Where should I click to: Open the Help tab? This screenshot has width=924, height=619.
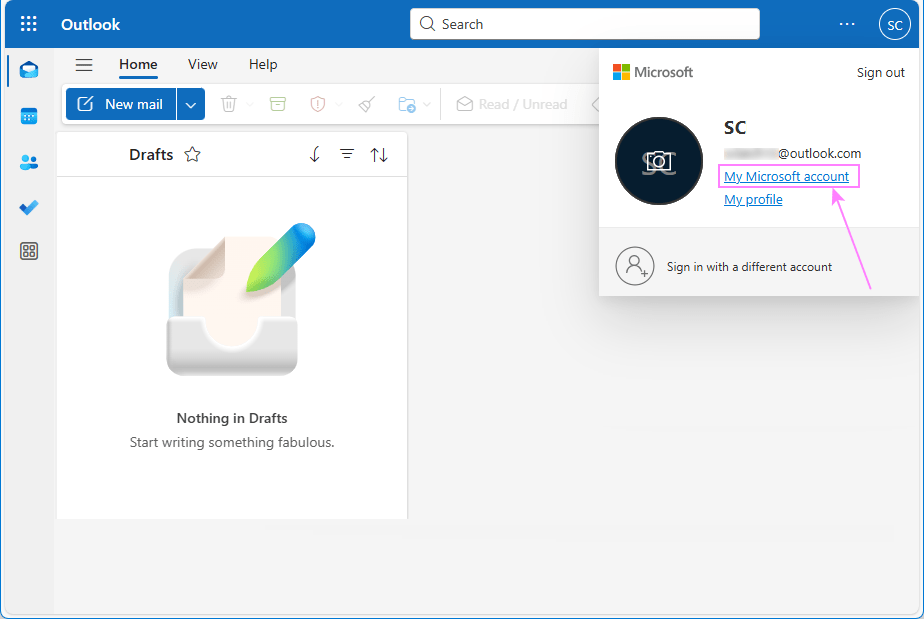[263, 65]
